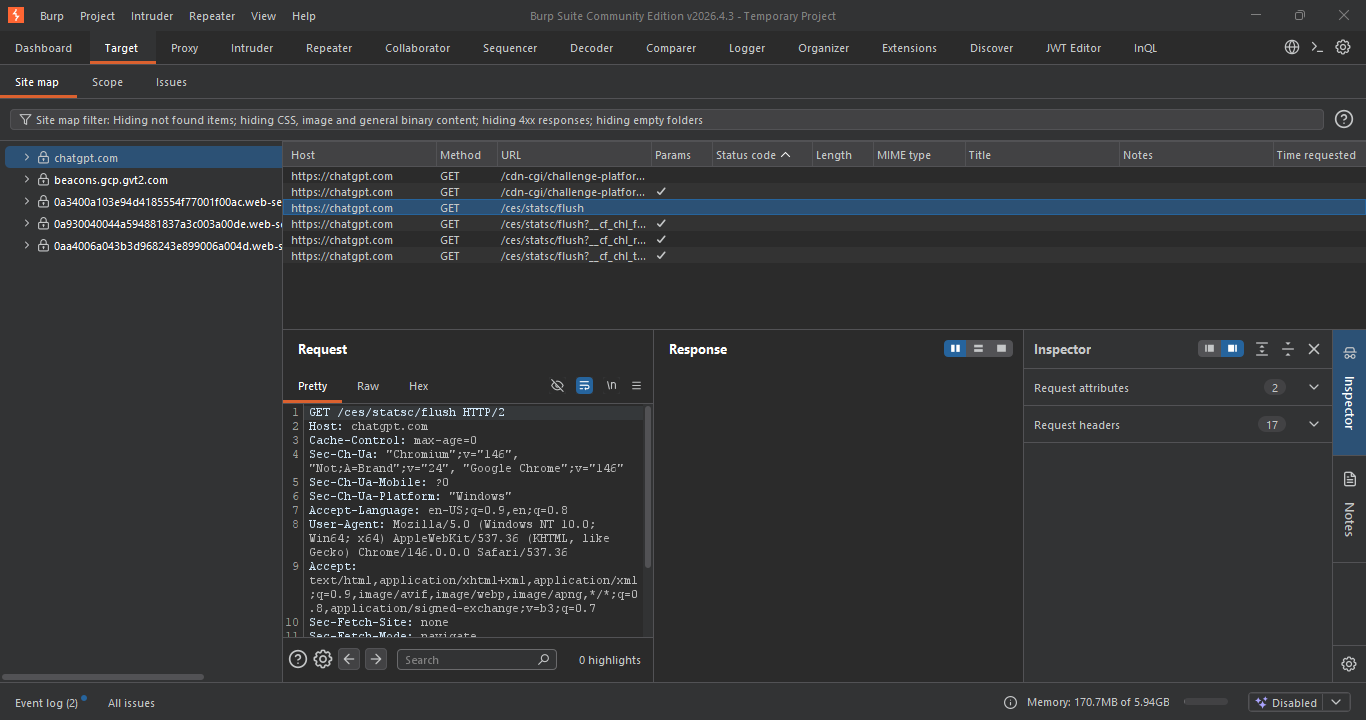
Task: Open the request editor hamburger menu
Action: [x=636, y=386]
